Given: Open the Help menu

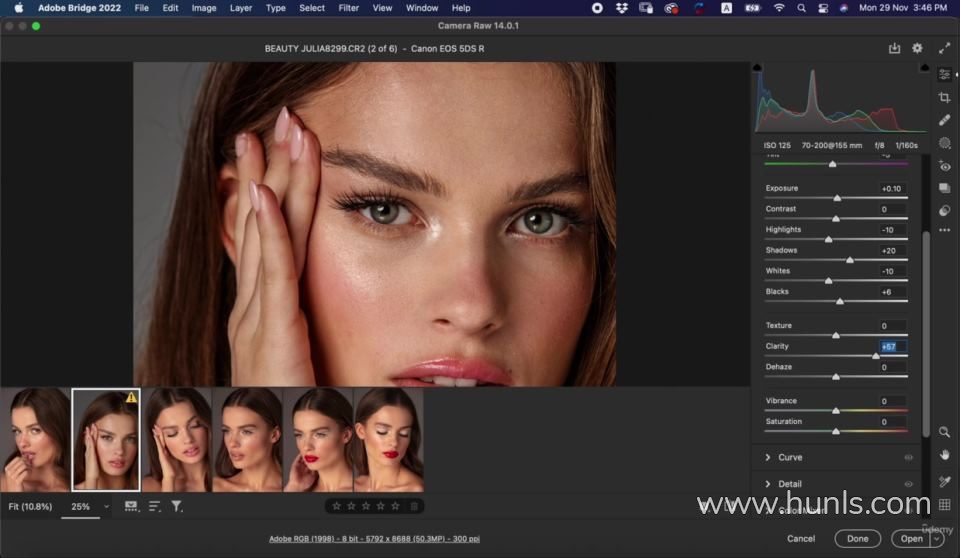Looking at the screenshot, I should click(x=461, y=8).
